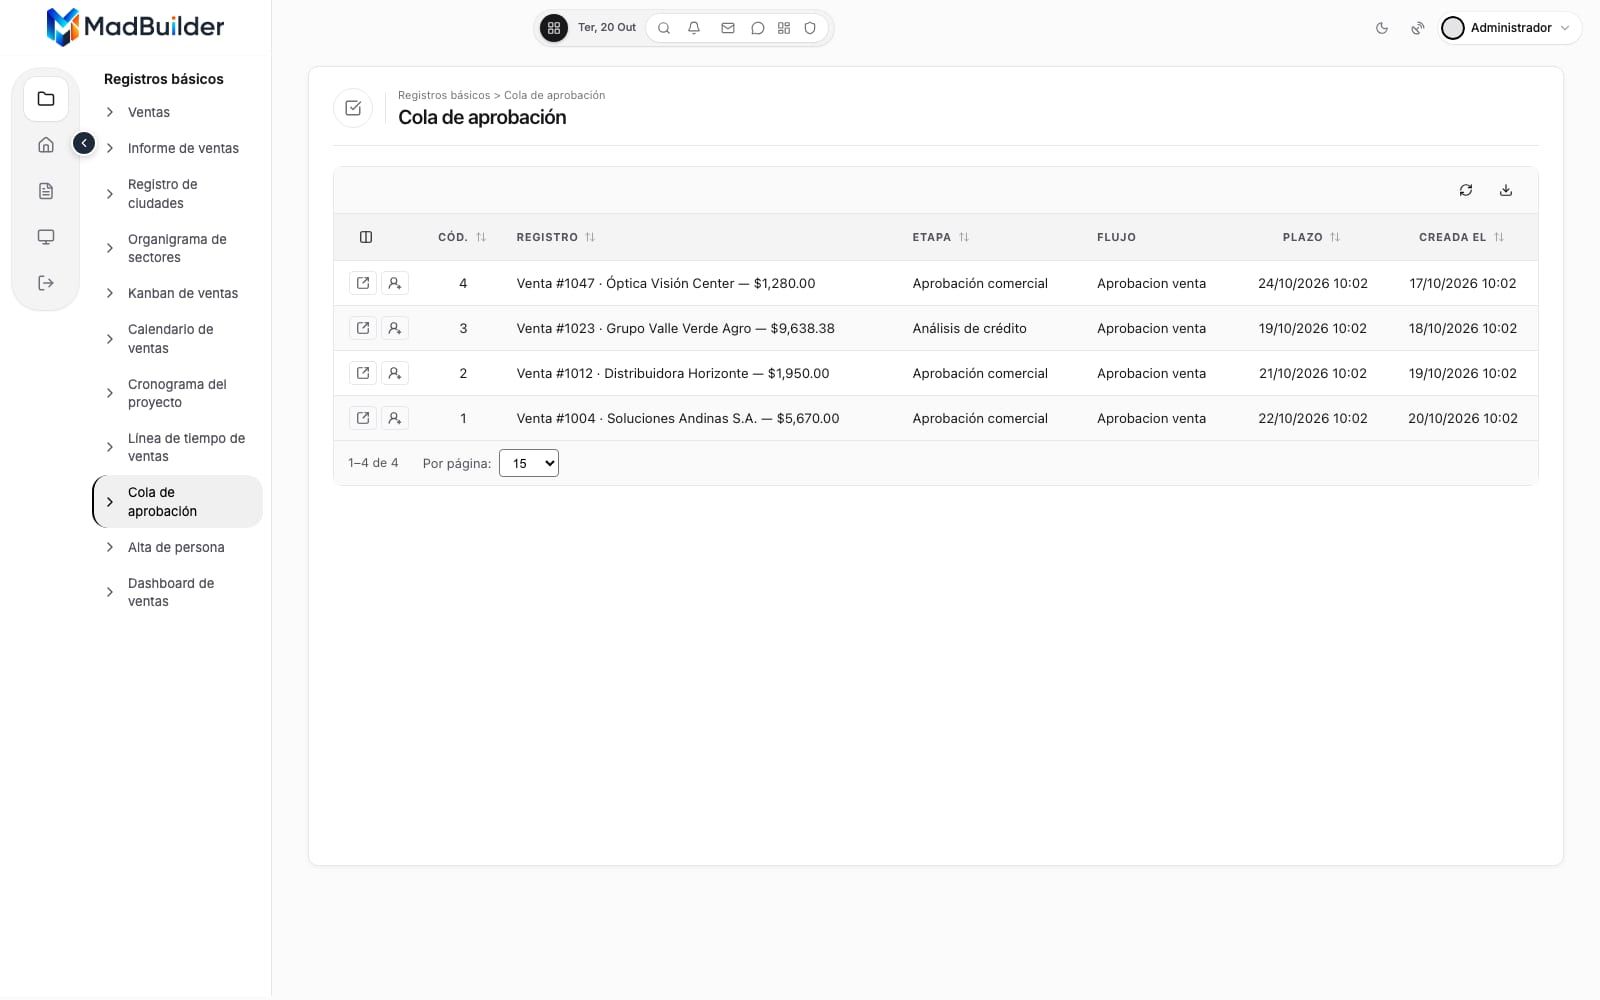The image size is (1600, 1000).
Task: Assign user for Venta #1047 row
Action: pos(395,283)
